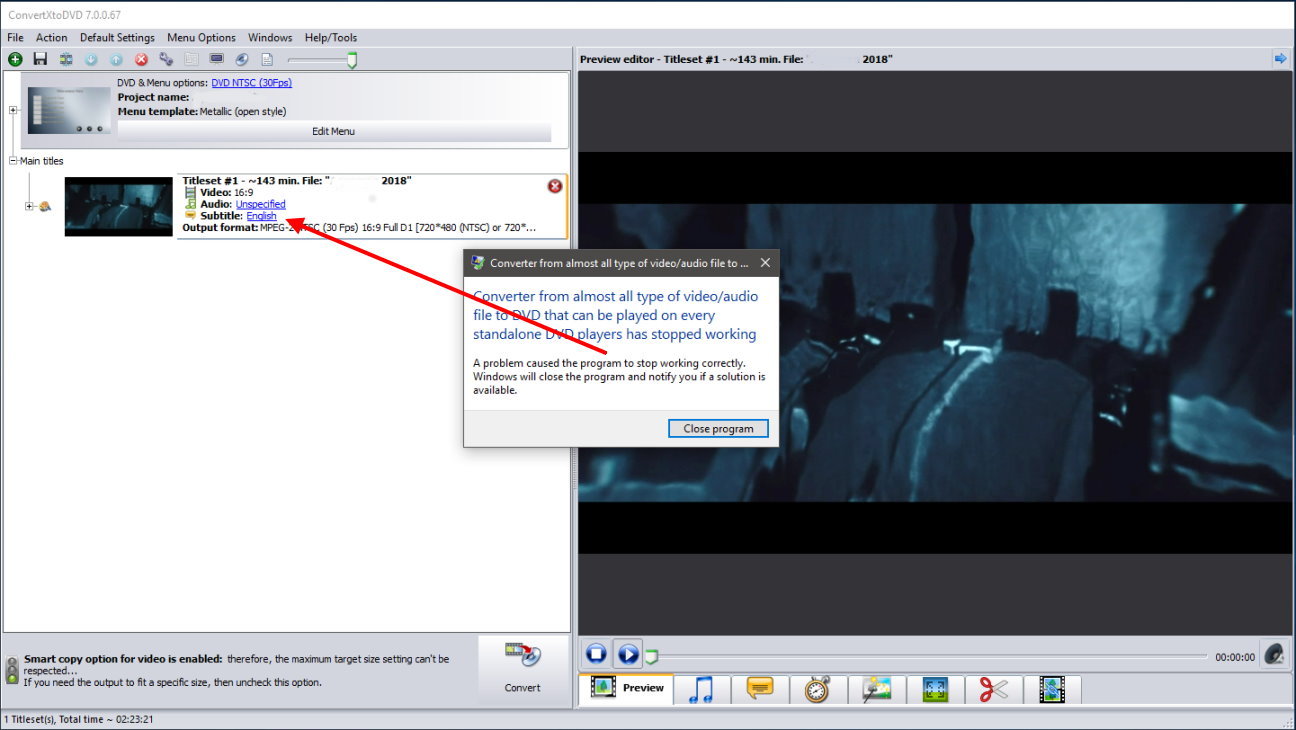Open the Menu Options menu

[x=201, y=38]
